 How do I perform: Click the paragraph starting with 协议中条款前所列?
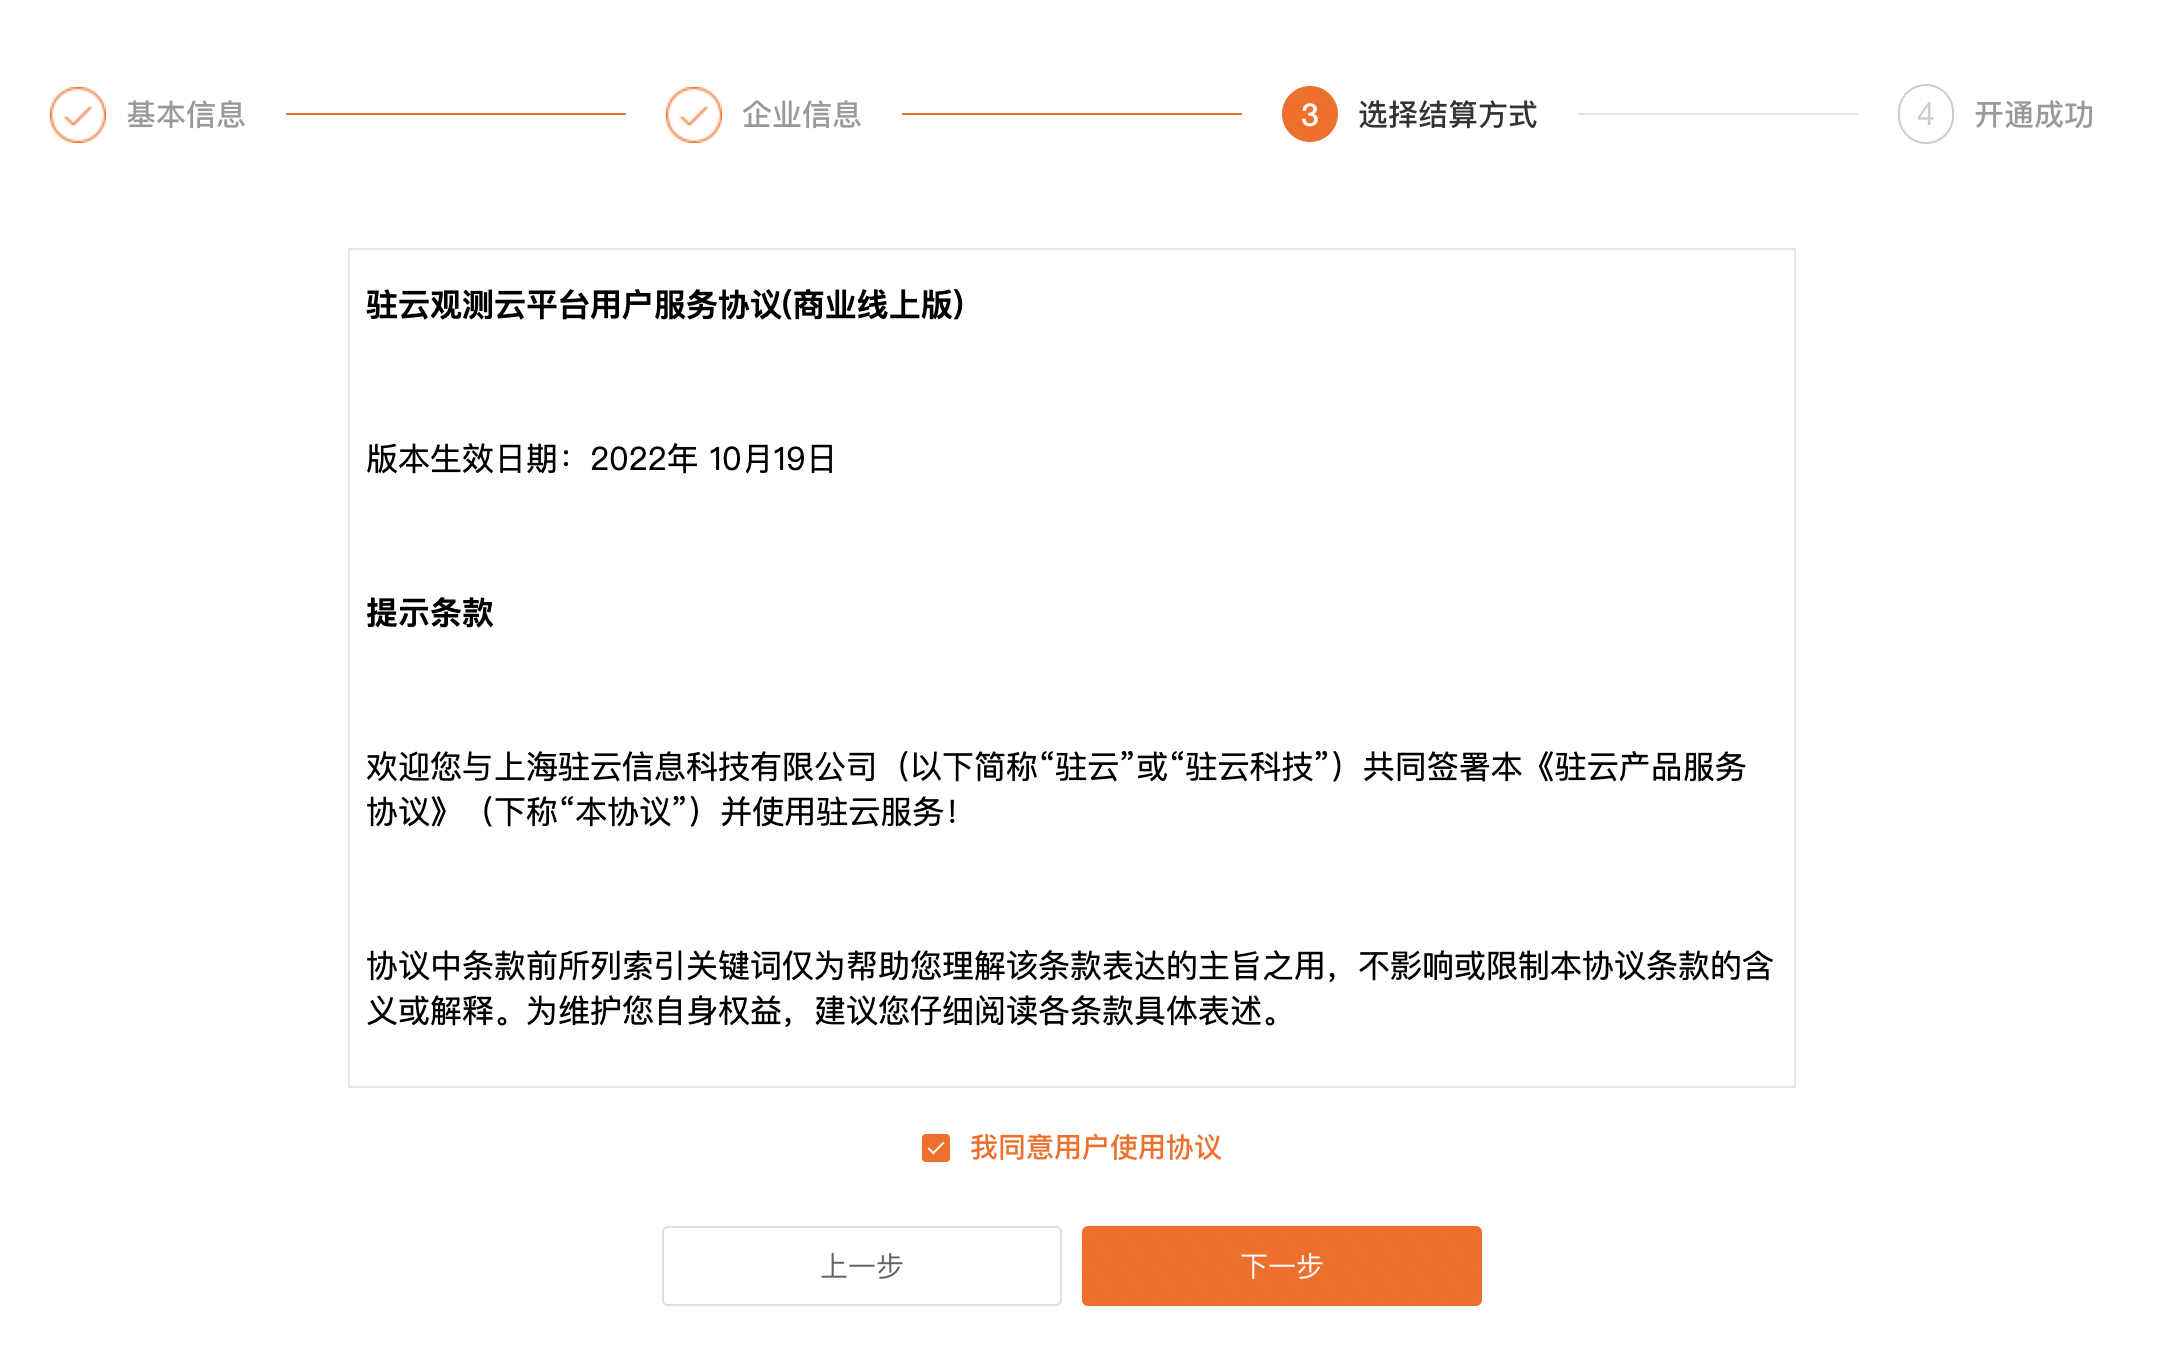click(x=1070, y=988)
